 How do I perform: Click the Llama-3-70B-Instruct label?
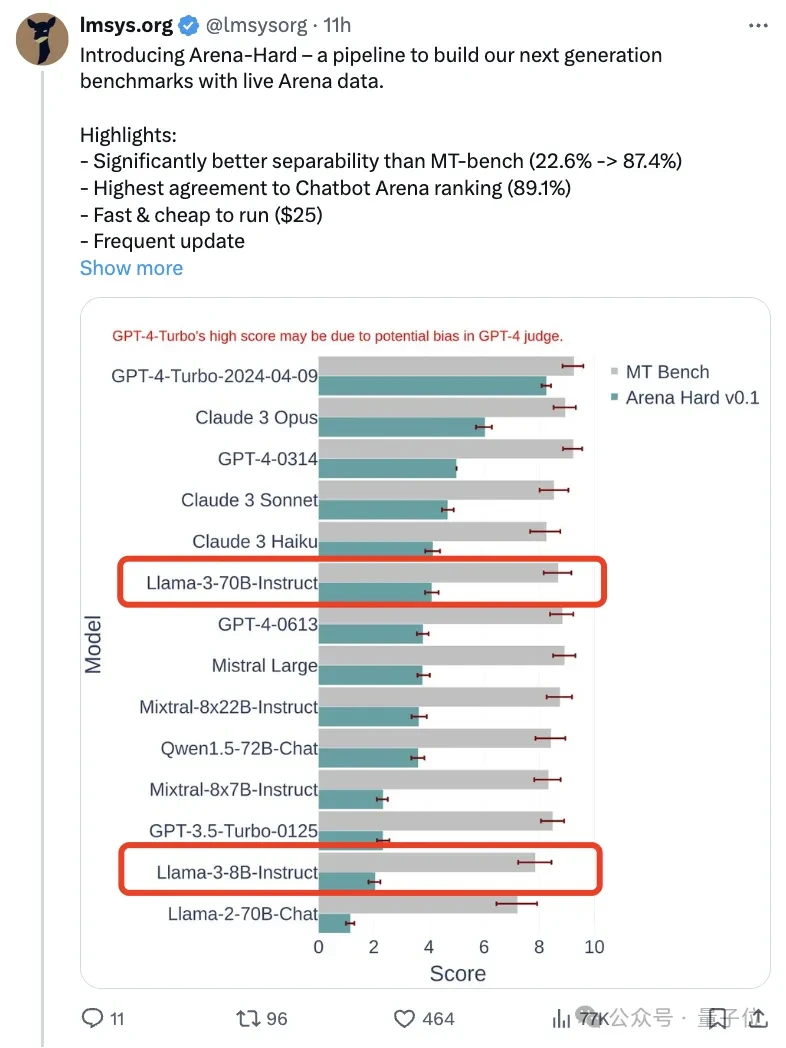pyautogui.click(x=232, y=583)
